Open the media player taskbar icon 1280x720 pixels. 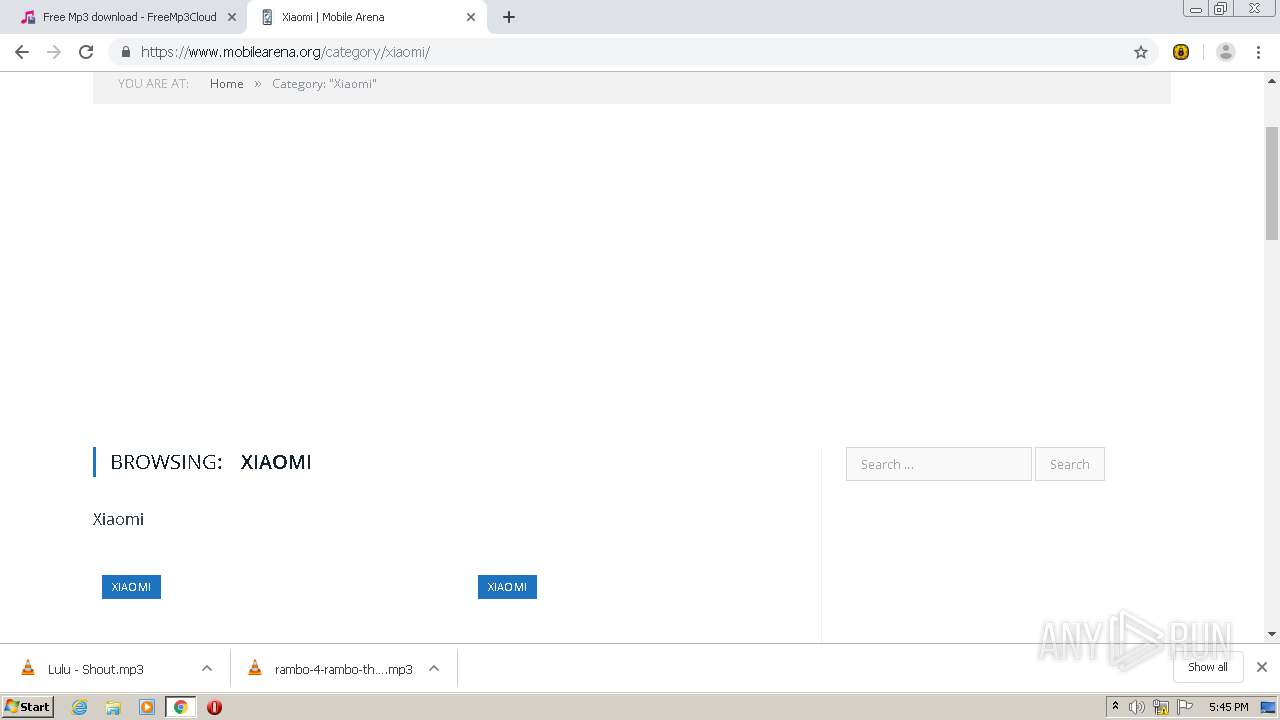pyautogui.click(x=147, y=707)
